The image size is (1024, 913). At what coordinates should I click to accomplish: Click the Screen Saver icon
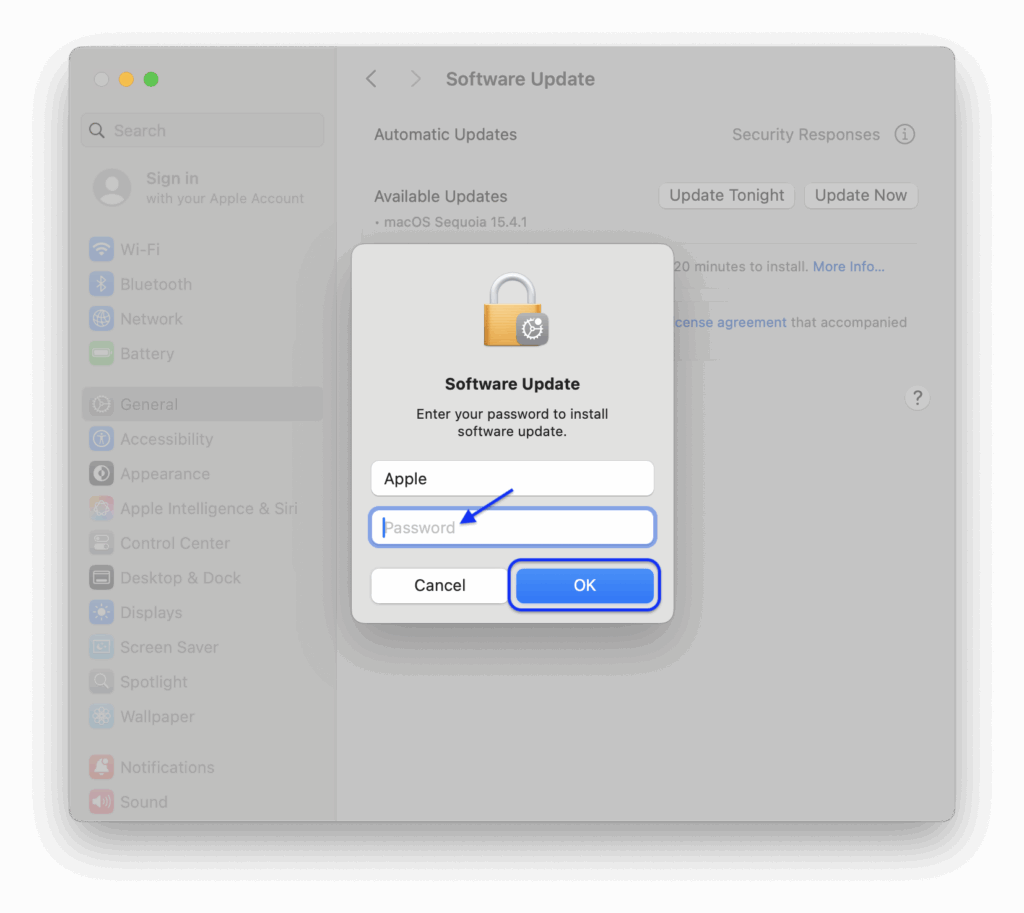pos(101,647)
